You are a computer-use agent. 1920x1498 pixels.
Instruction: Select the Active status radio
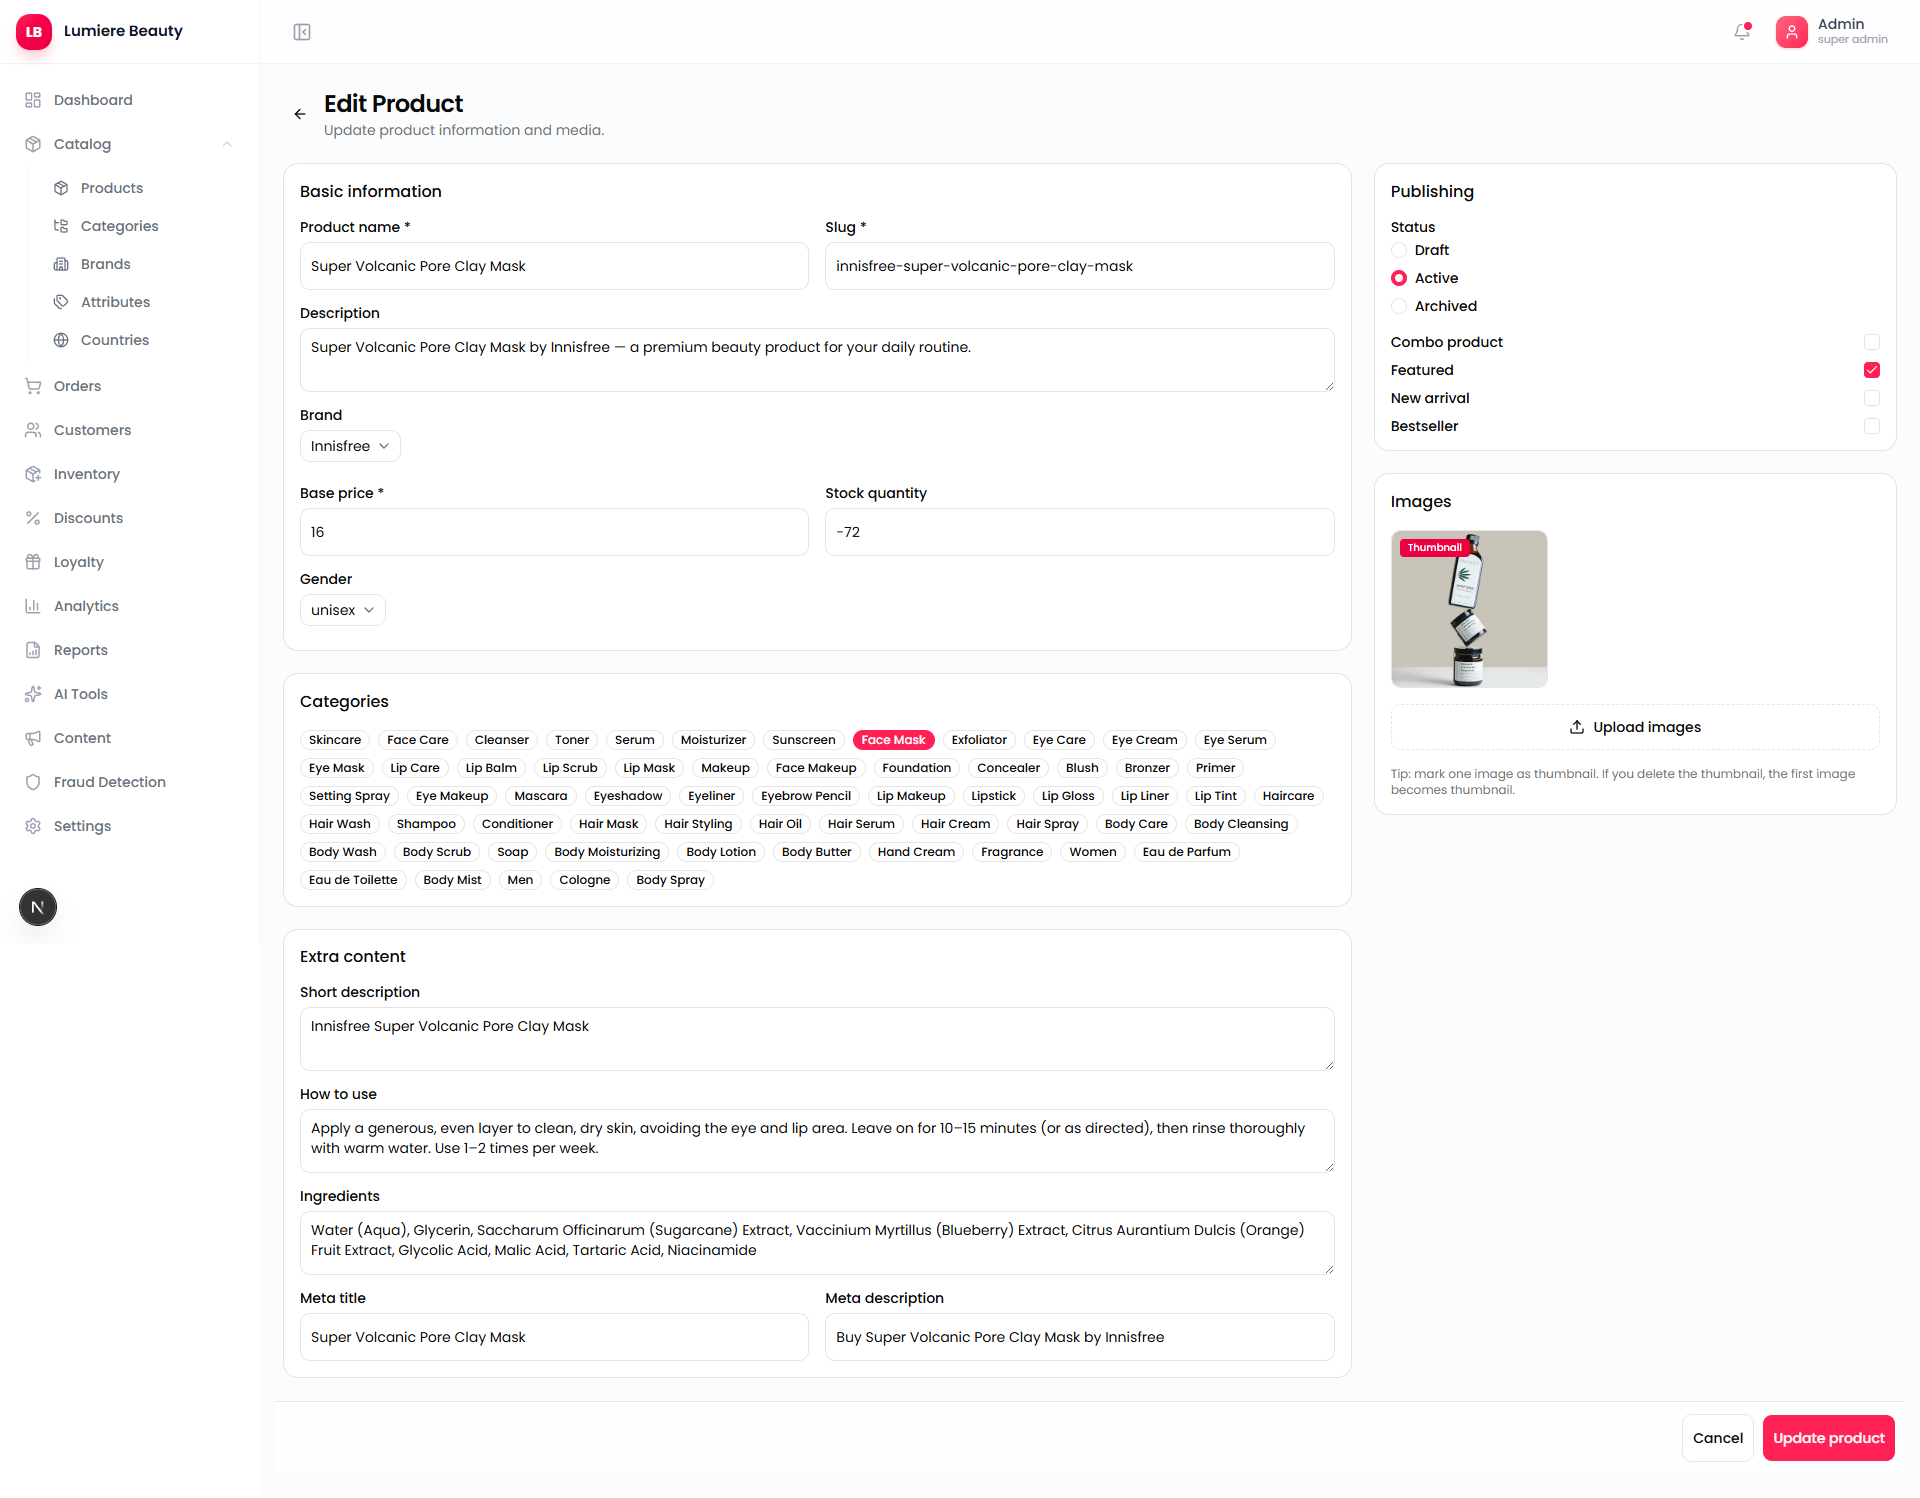click(1399, 278)
